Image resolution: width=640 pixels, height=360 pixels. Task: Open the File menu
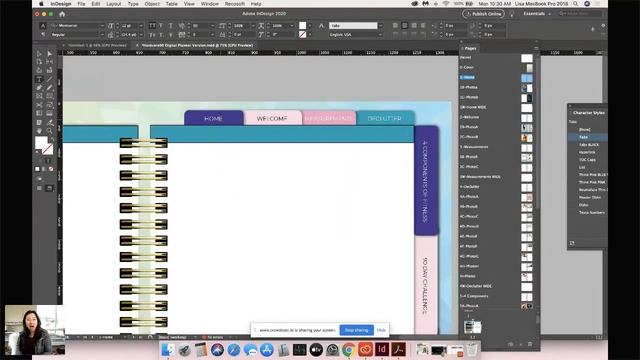(x=81, y=4)
